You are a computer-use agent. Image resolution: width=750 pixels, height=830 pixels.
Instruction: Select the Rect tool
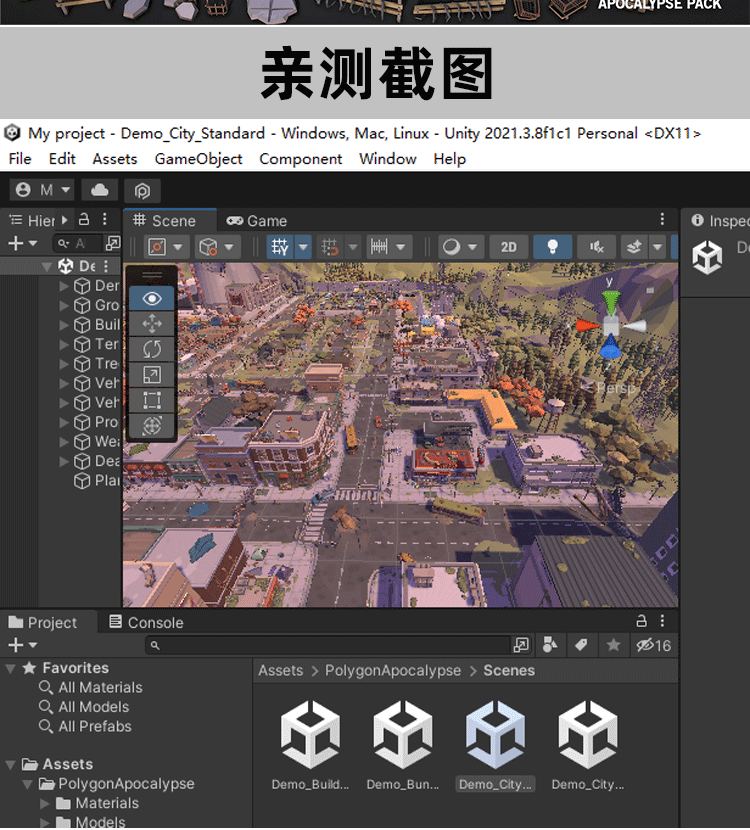point(152,401)
